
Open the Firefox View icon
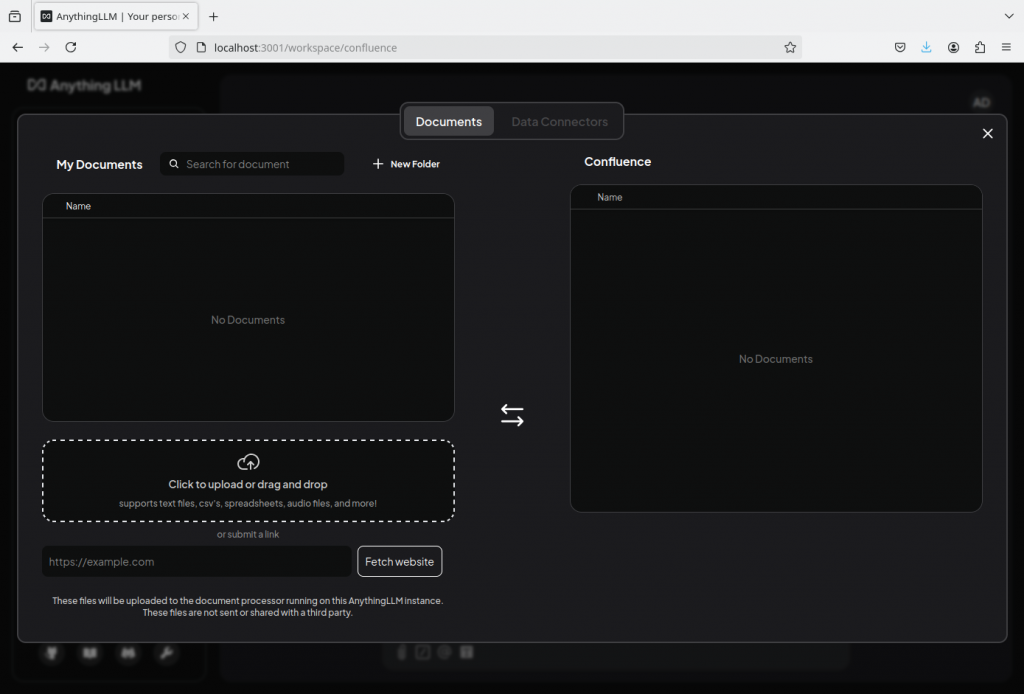click(15, 16)
